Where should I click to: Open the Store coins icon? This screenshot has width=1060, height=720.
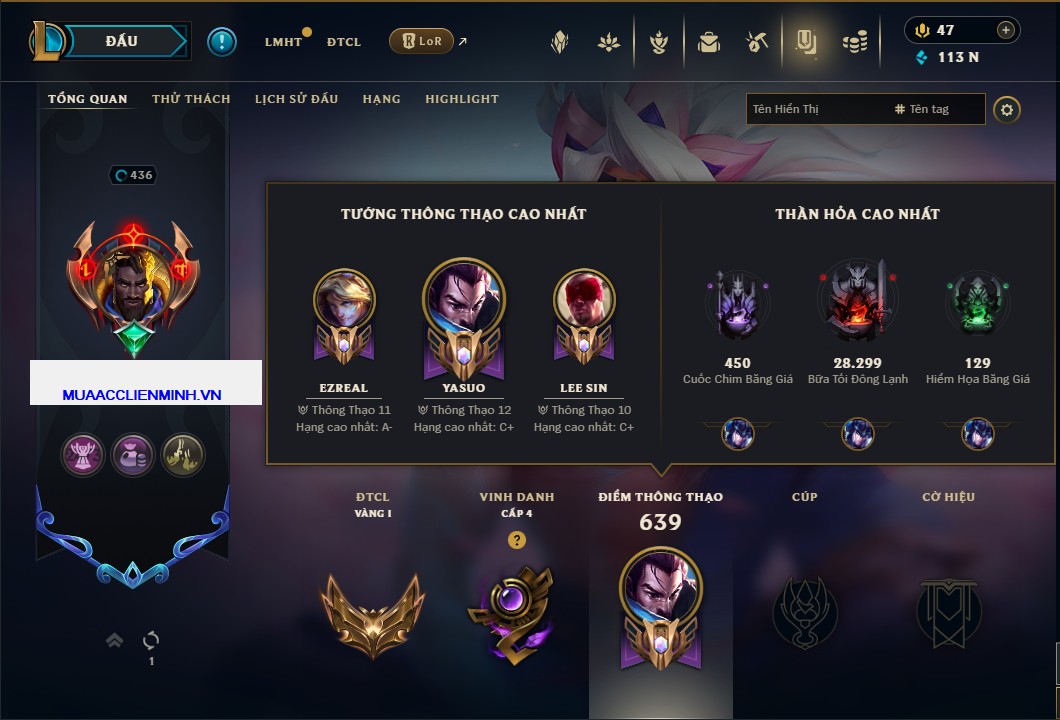coord(855,42)
